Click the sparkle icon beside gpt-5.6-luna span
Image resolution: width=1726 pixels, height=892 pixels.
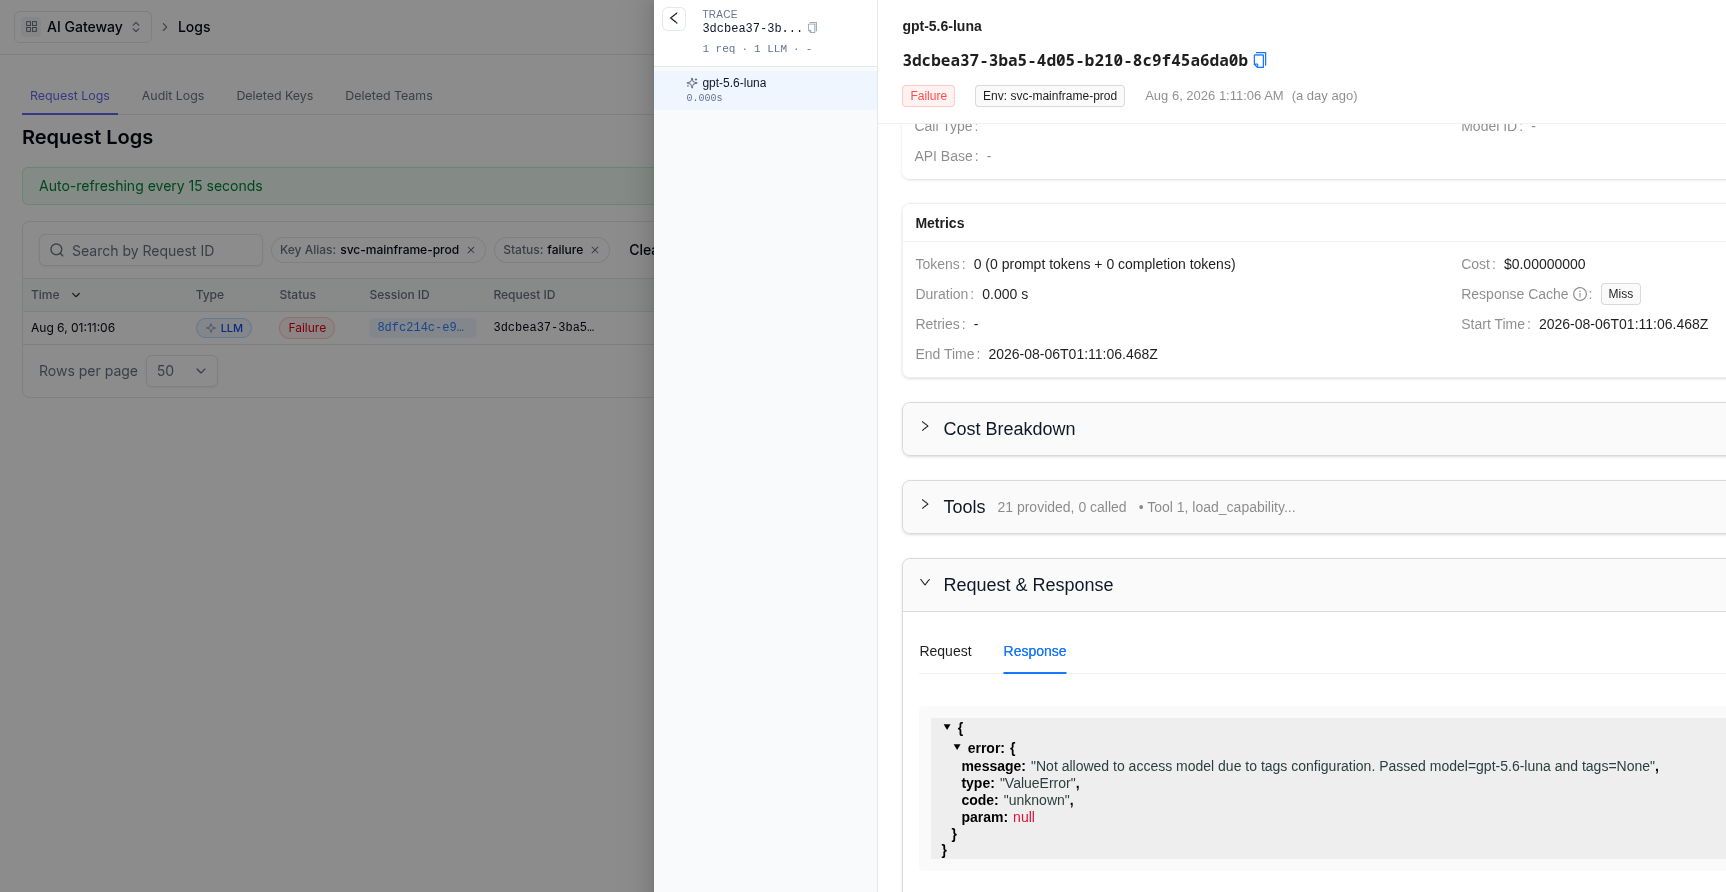pyautogui.click(x=692, y=83)
